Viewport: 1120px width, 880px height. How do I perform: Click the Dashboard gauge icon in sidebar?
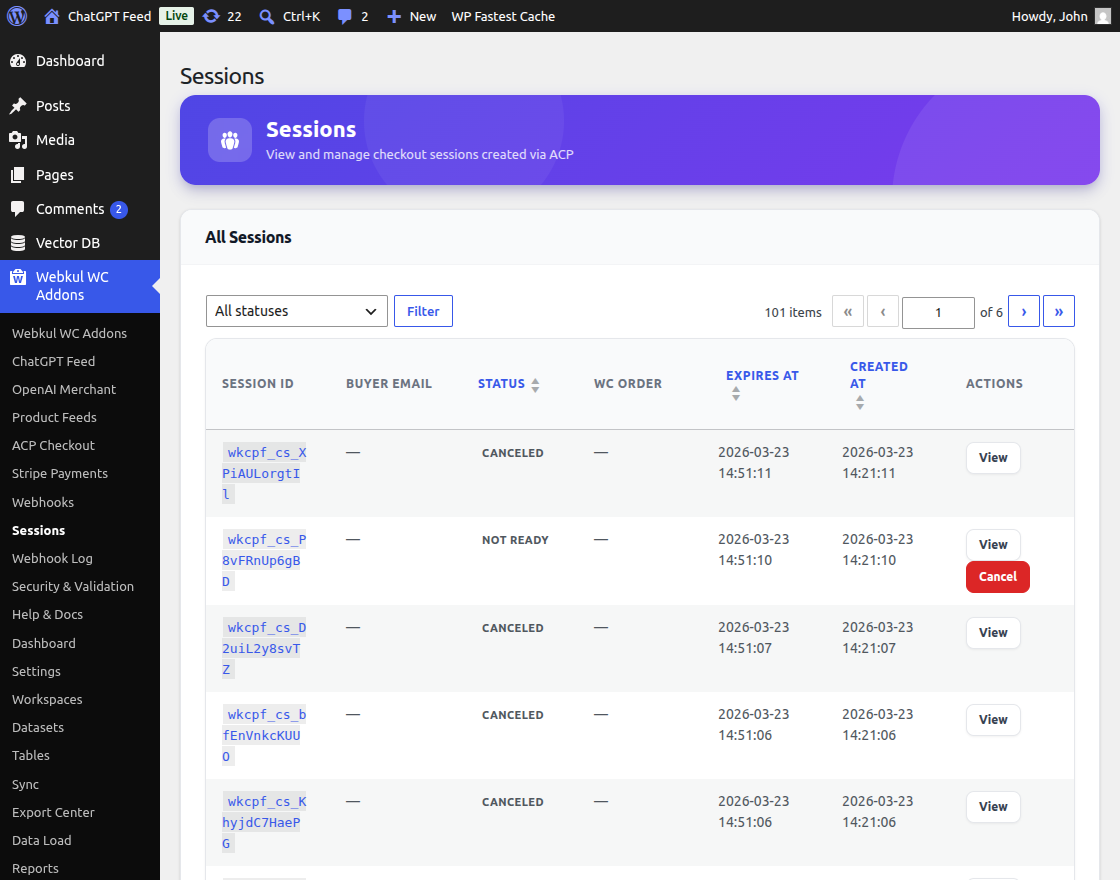tap(18, 61)
